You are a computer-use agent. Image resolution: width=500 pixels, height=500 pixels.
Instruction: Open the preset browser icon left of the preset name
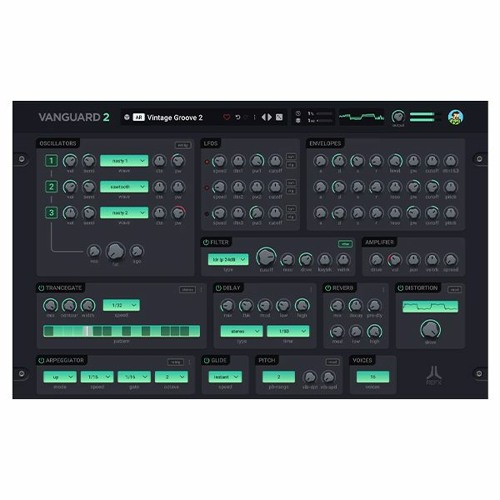[x=127, y=117]
